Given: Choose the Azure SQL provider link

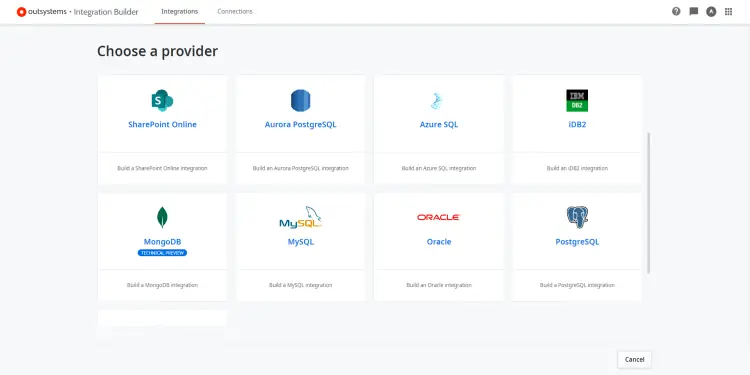Looking at the screenshot, I should click(439, 124).
